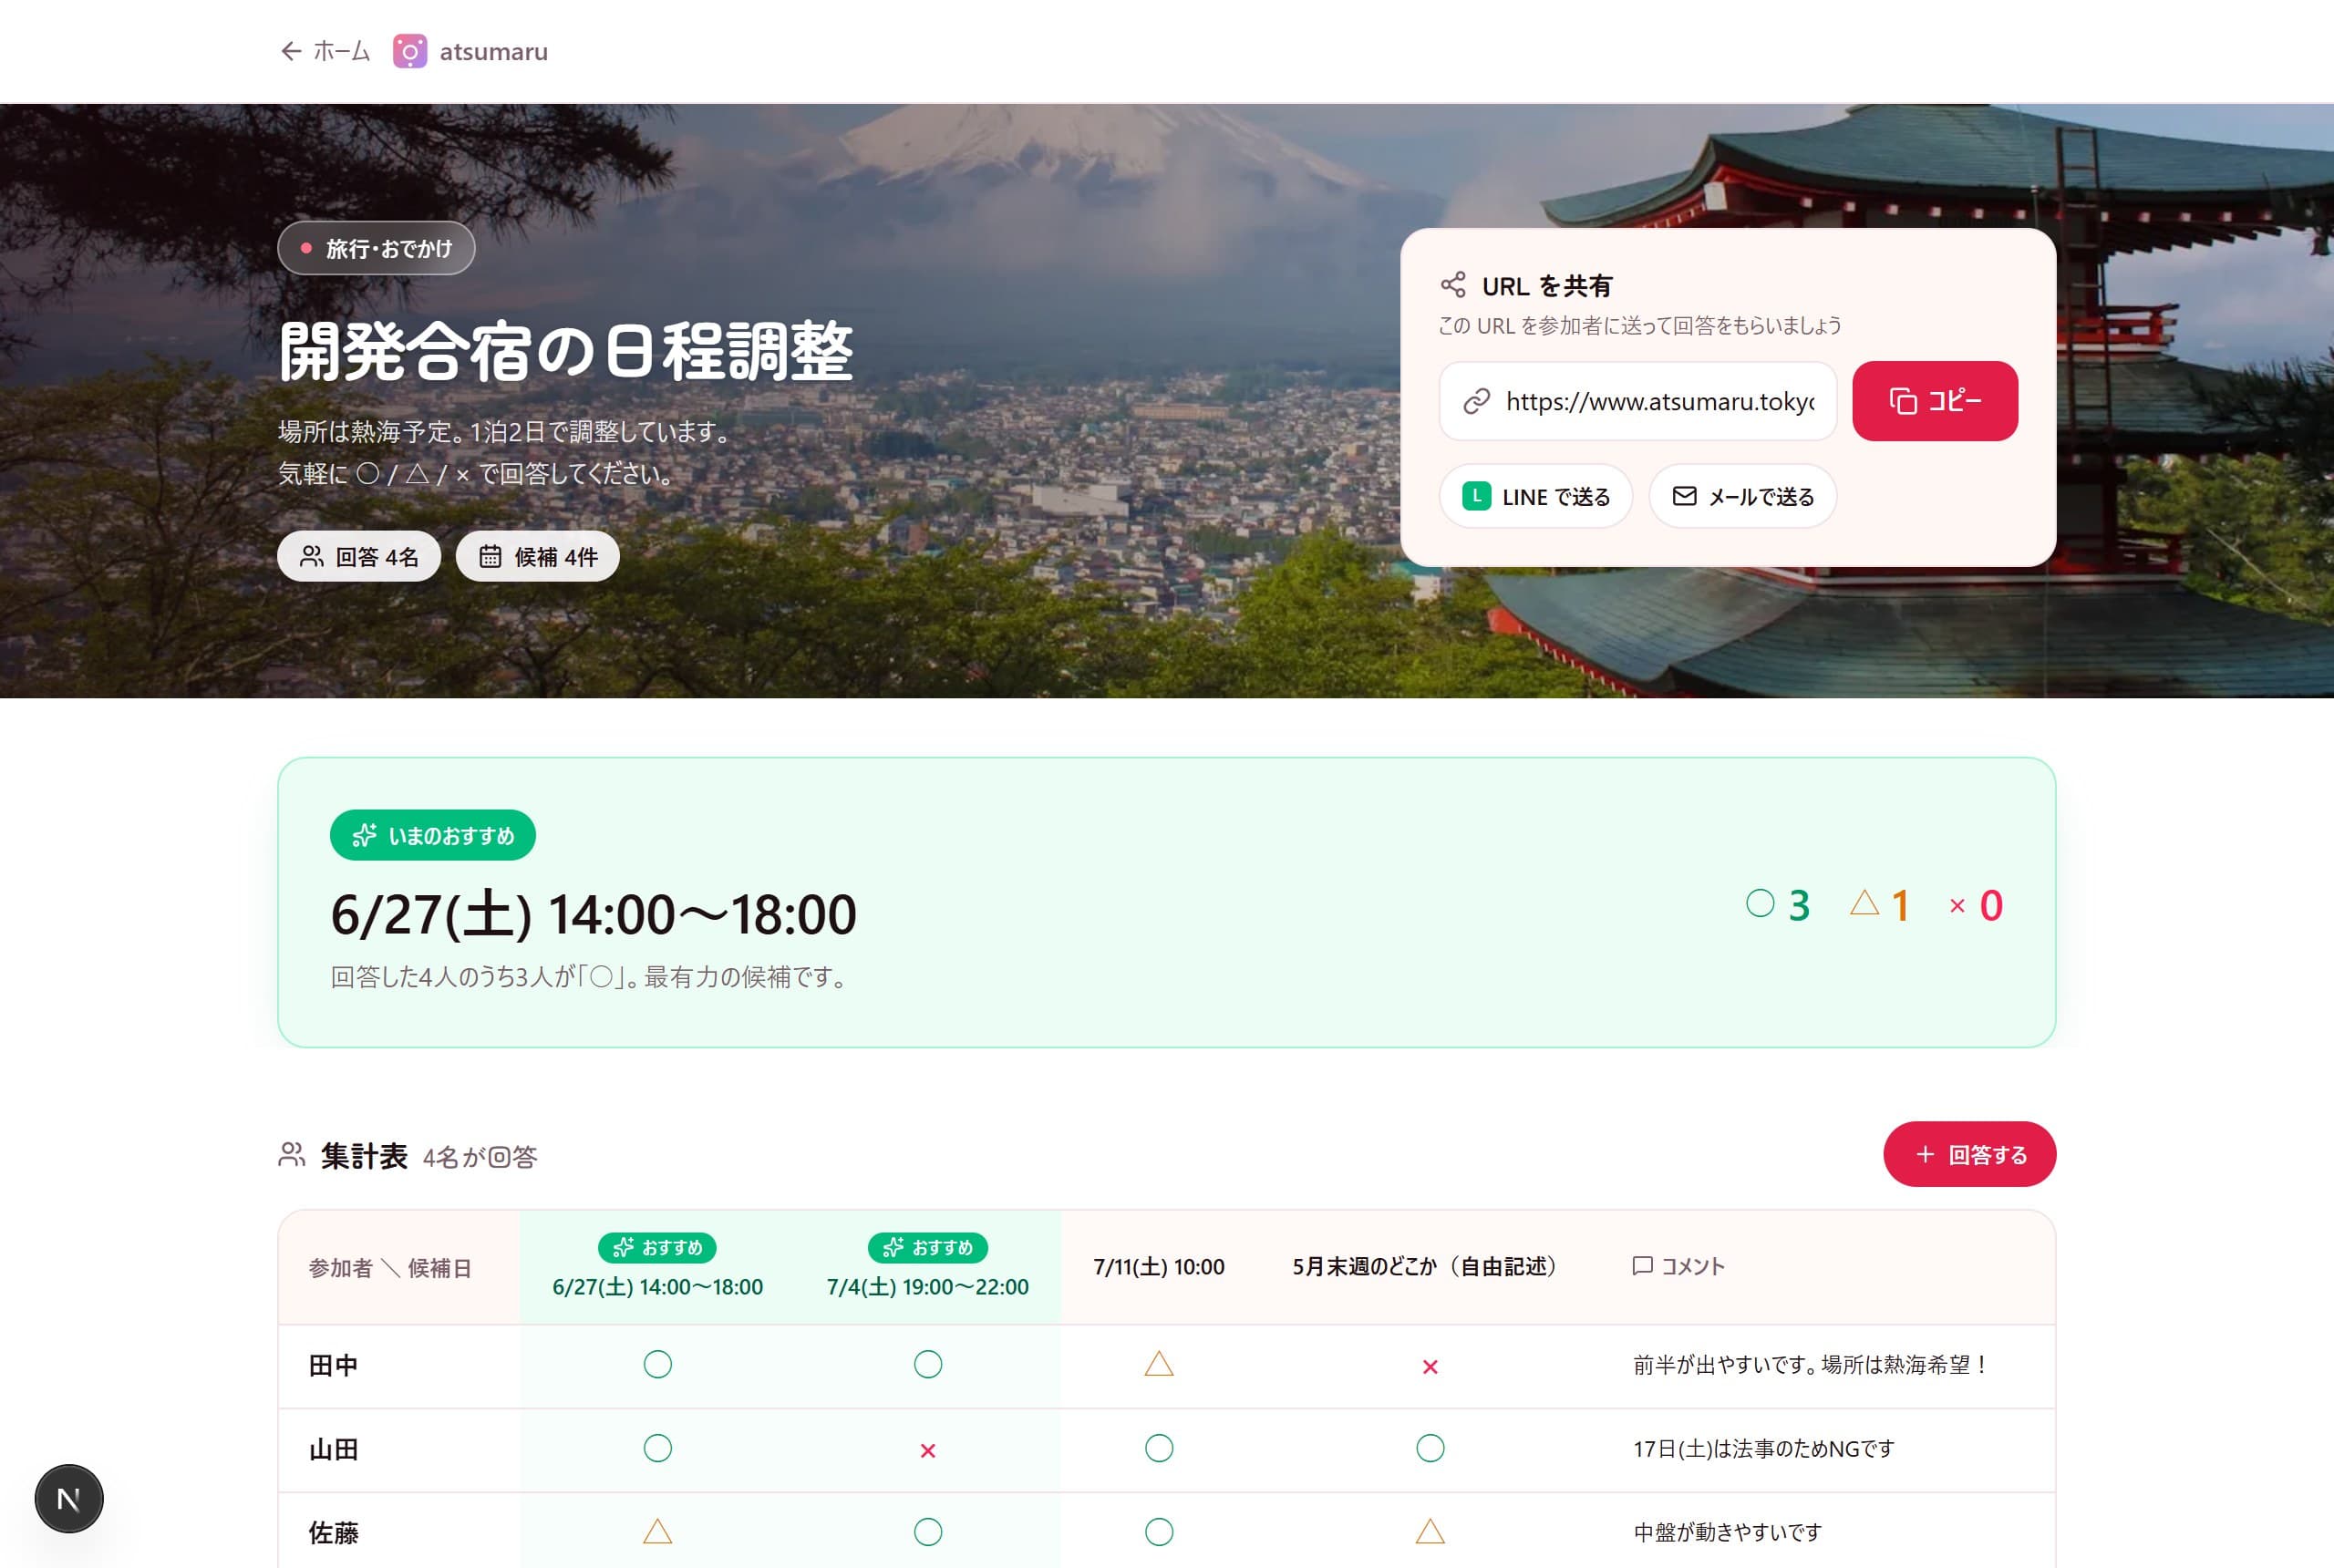2334x1568 pixels.
Task: Click the share icon beside URL を共有
Action: click(x=1453, y=285)
